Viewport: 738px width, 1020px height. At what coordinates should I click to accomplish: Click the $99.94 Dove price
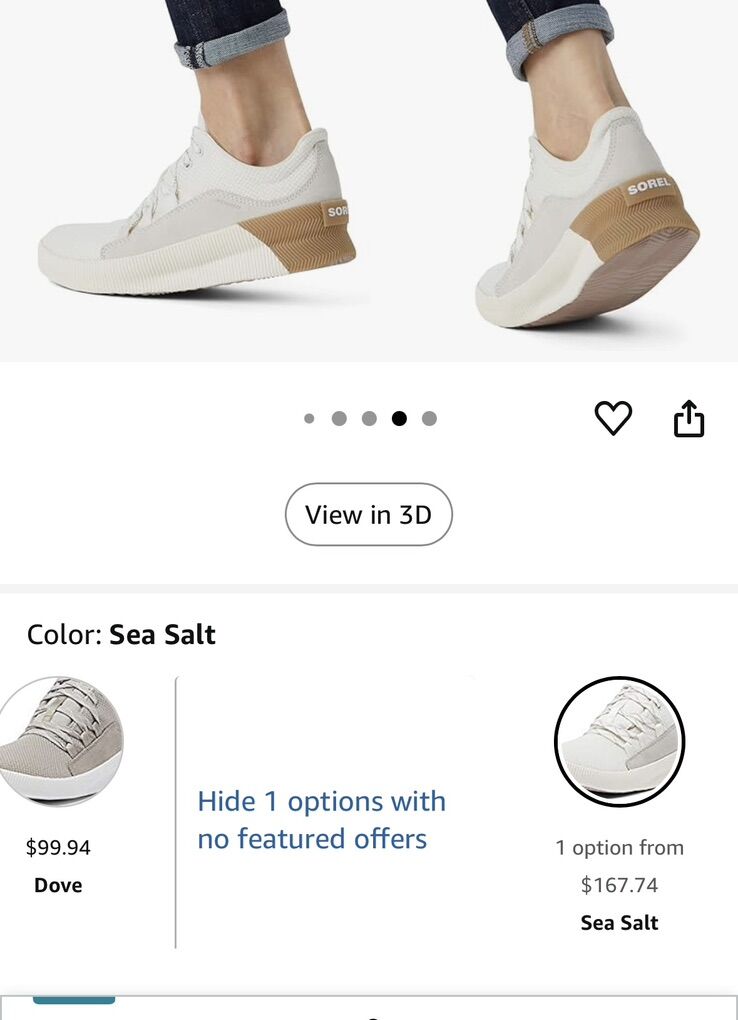click(x=58, y=848)
